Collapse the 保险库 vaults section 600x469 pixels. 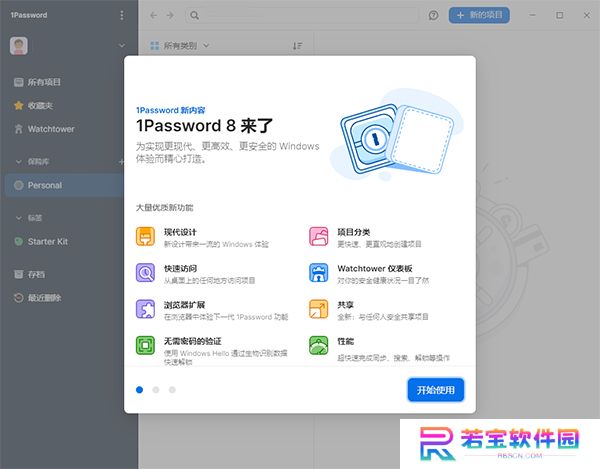tap(18, 162)
